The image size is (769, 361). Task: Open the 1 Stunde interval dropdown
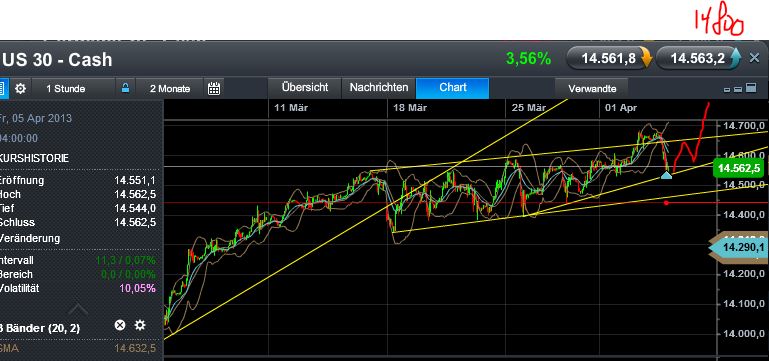66,89
